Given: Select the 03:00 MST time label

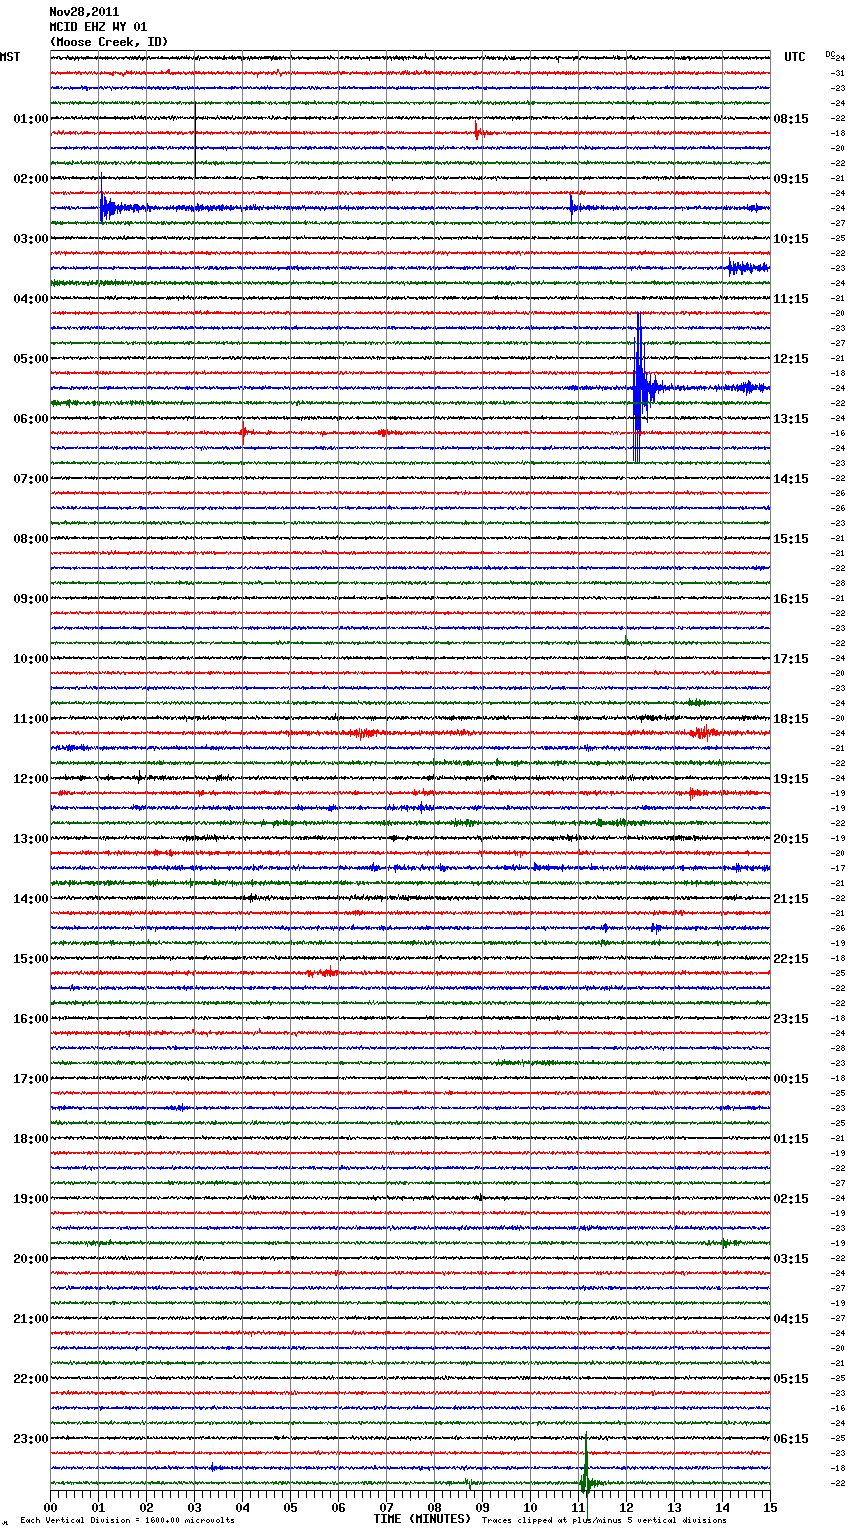Looking at the screenshot, I should [x=30, y=239].
